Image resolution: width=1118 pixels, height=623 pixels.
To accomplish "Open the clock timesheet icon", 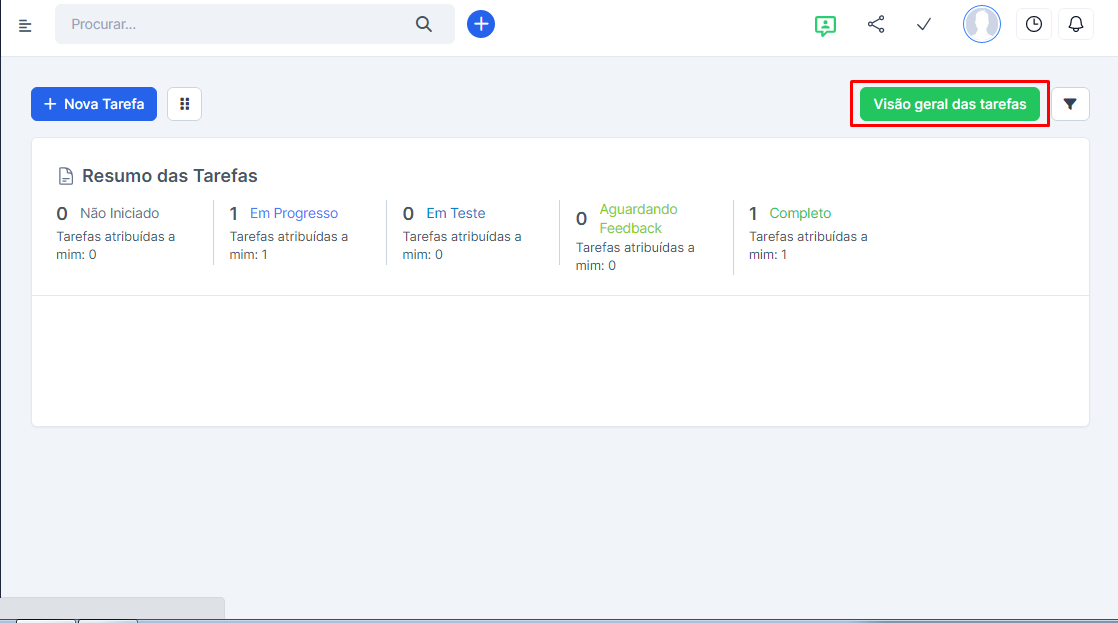I will (1033, 24).
